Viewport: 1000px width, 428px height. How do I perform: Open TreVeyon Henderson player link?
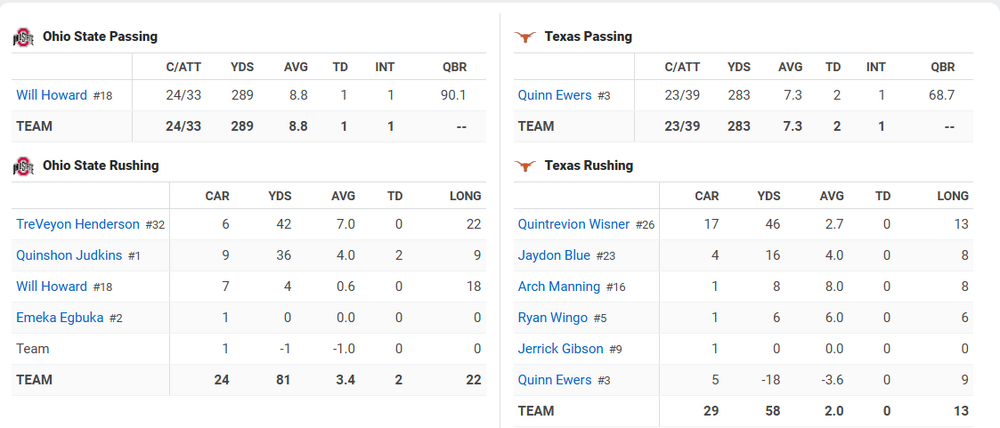pos(78,224)
